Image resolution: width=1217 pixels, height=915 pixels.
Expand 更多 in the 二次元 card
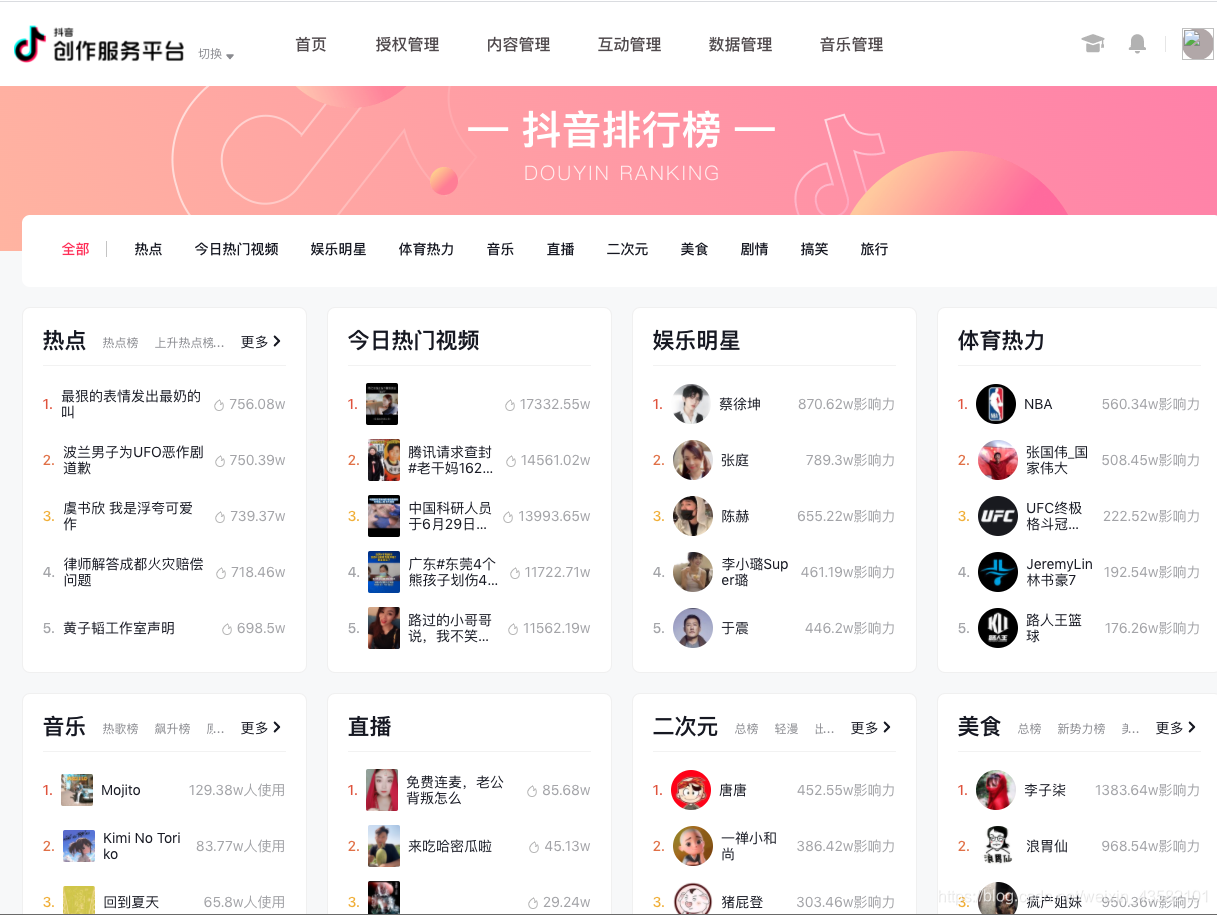click(x=871, y=728)
